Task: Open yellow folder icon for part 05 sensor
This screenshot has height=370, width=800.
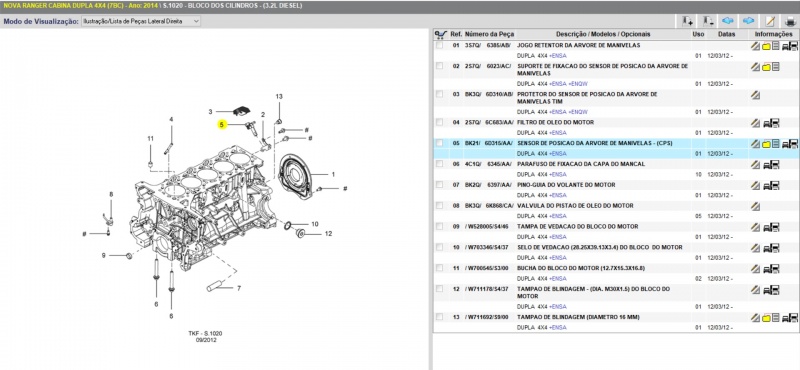Action: [766, 144]
